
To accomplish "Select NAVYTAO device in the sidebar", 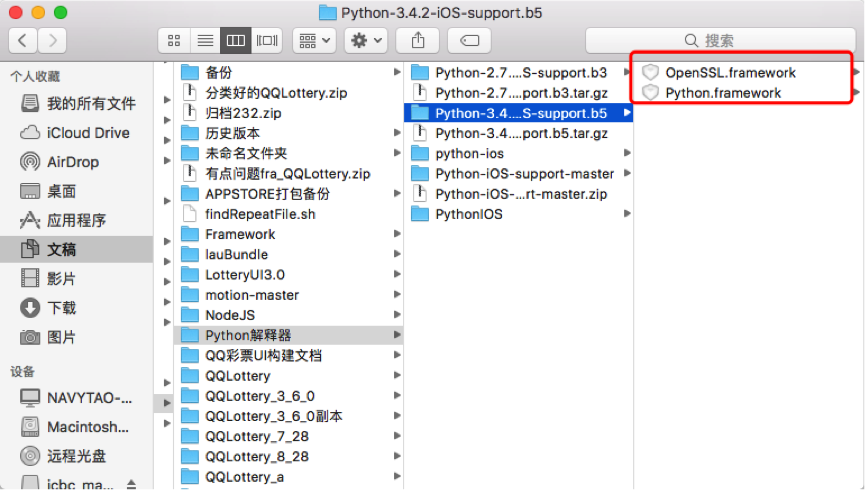I will pyautogui.click(x=77, y=398).
